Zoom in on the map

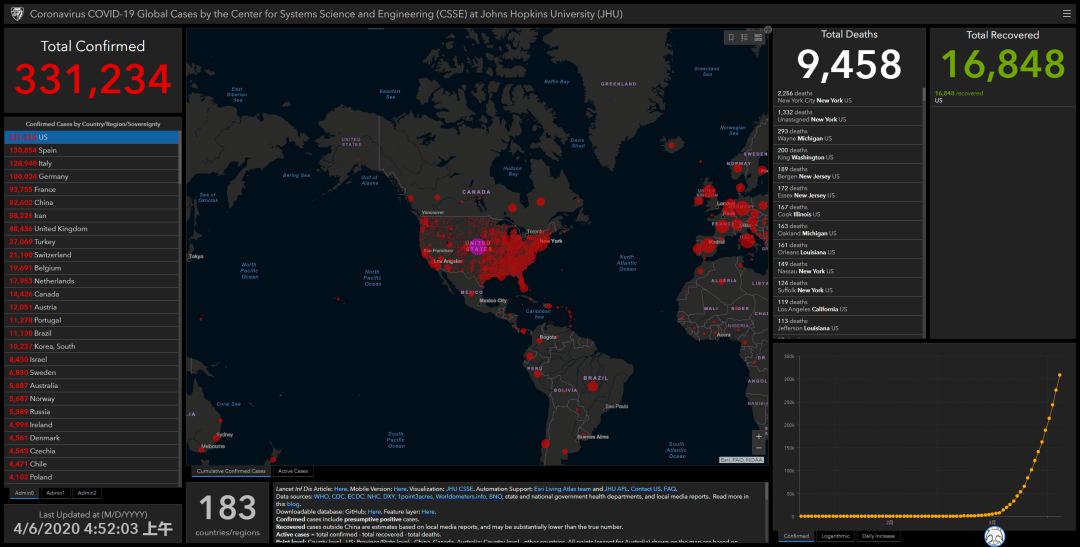point(759,436)
